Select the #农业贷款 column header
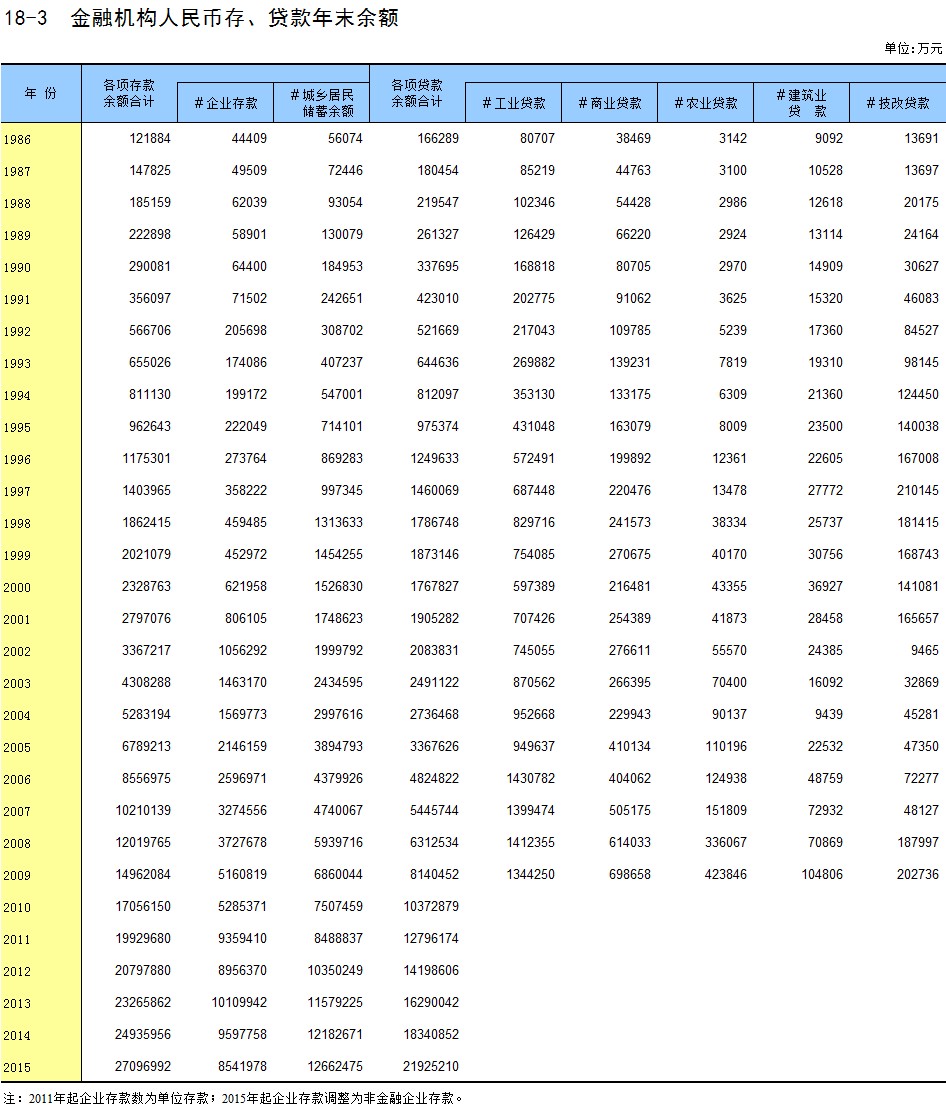Image resolution: width=946 pixels, height=1115 pixels. [x=705, y=103]
